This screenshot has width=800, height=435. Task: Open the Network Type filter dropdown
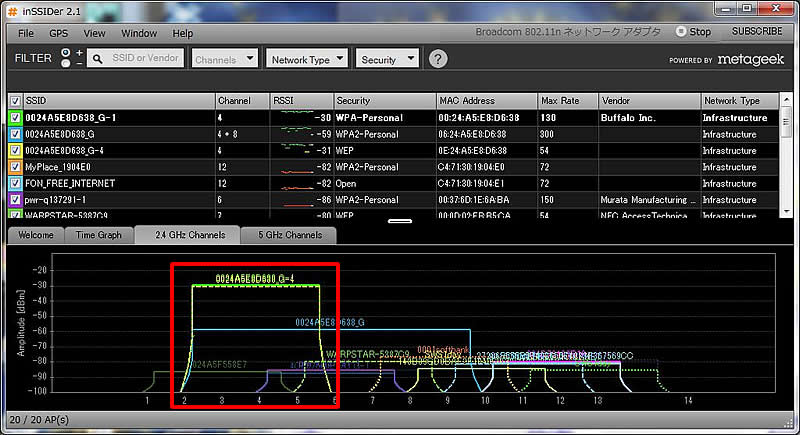[x=307, y=59]
